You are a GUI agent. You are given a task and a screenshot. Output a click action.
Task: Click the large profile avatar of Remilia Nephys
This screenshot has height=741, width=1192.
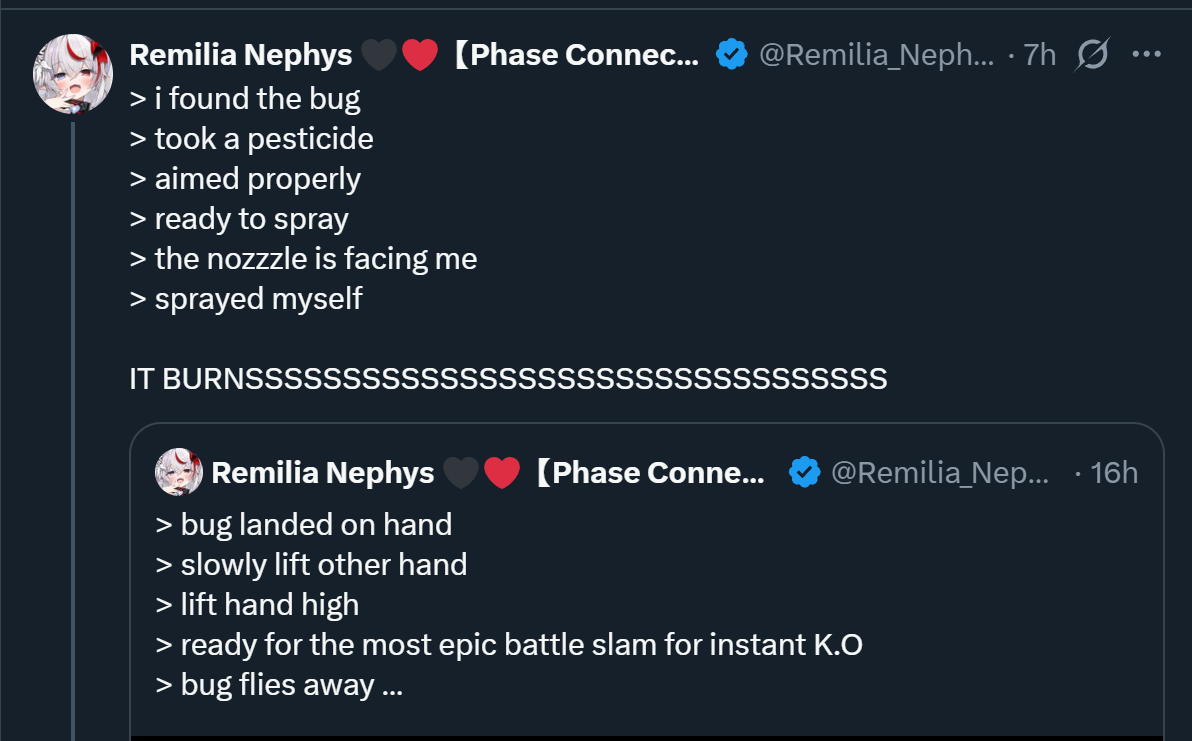point(73,74)
